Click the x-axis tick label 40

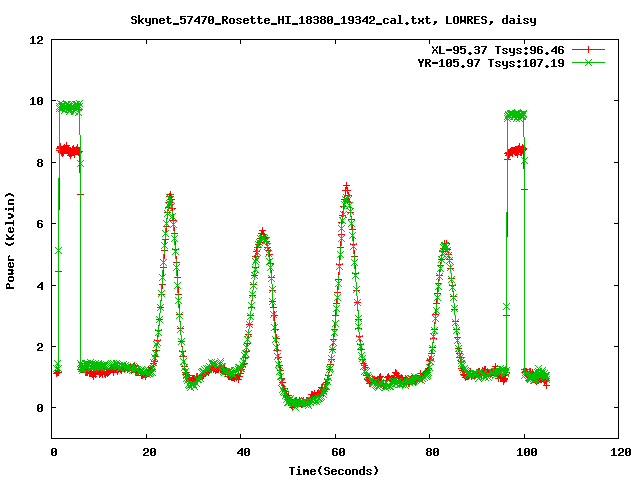point(243,452)
